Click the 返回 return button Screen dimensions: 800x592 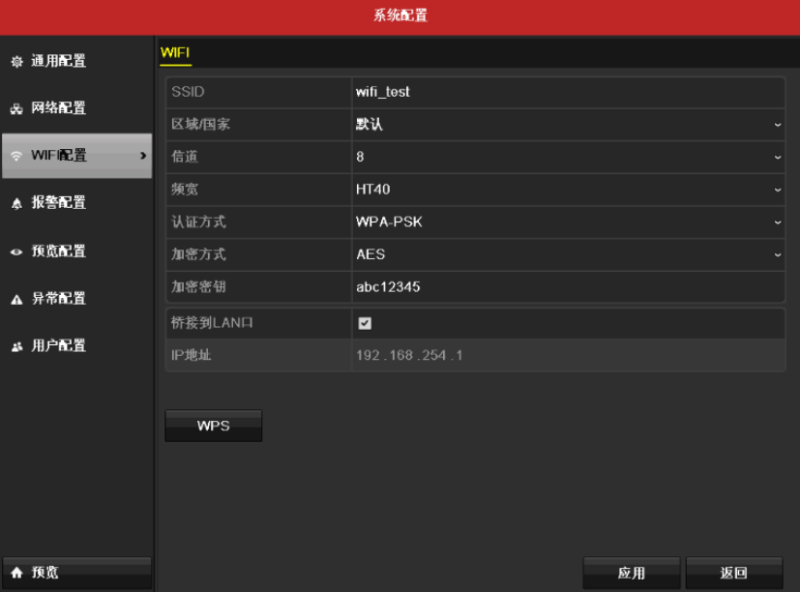click(x=734, y=572)
